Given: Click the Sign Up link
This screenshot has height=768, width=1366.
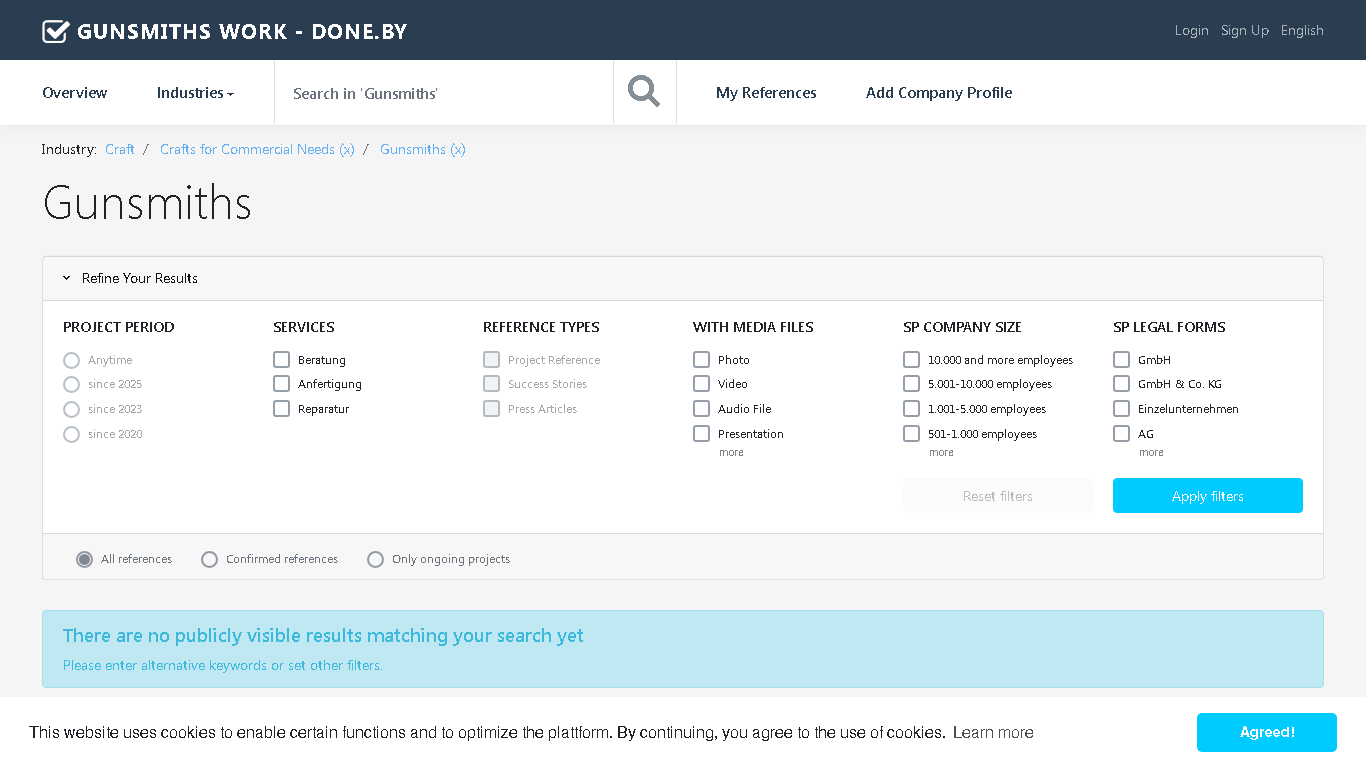Looking at the screenshot, I should (1245, 31).
